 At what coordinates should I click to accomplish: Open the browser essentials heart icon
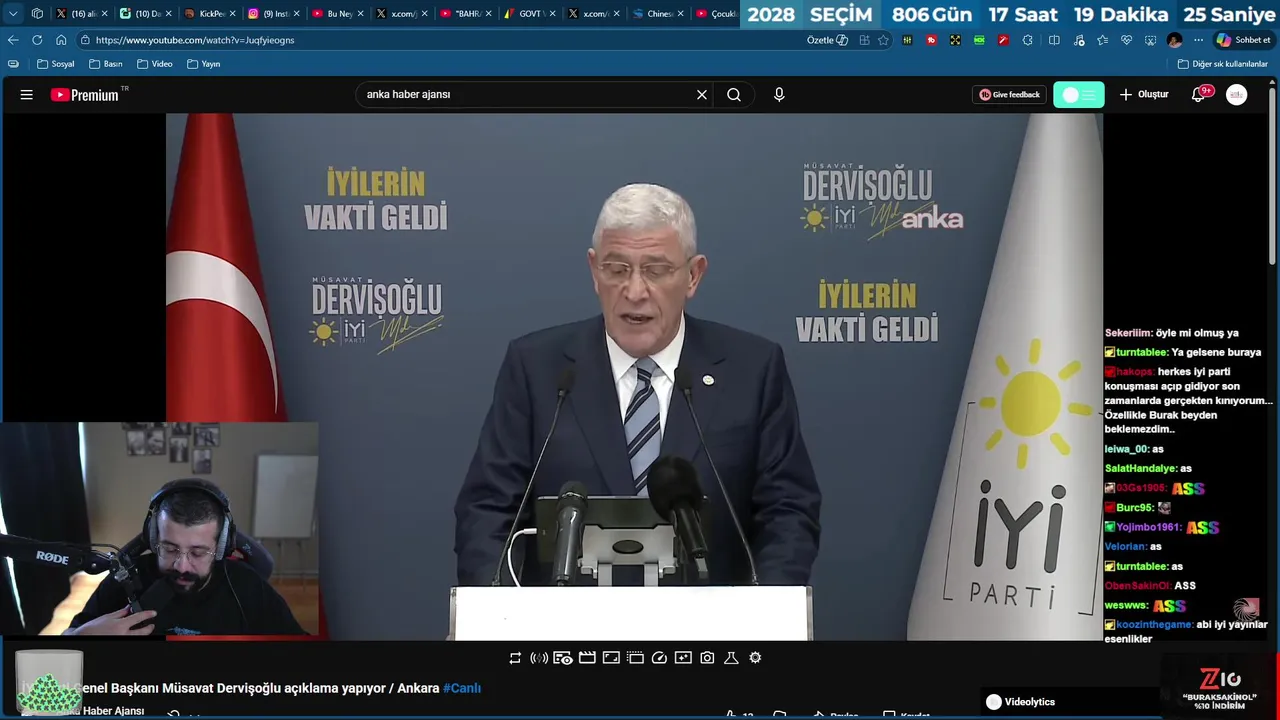[x=1126, y=40]
